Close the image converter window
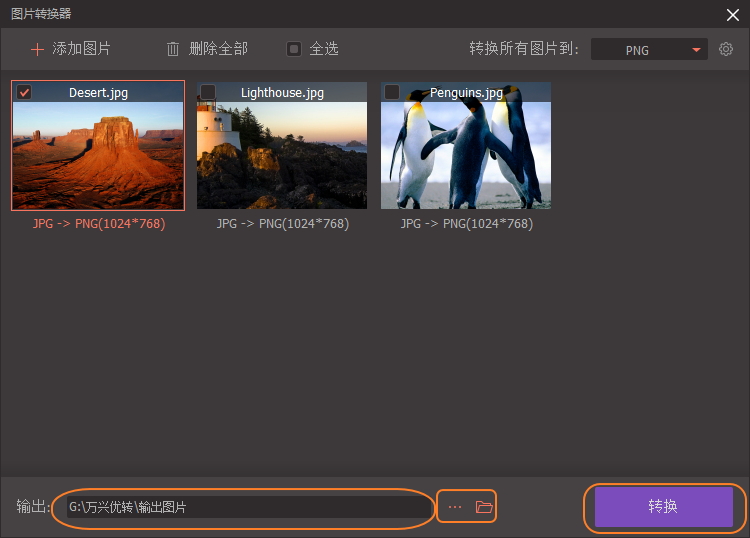 (x=732, y=15)
